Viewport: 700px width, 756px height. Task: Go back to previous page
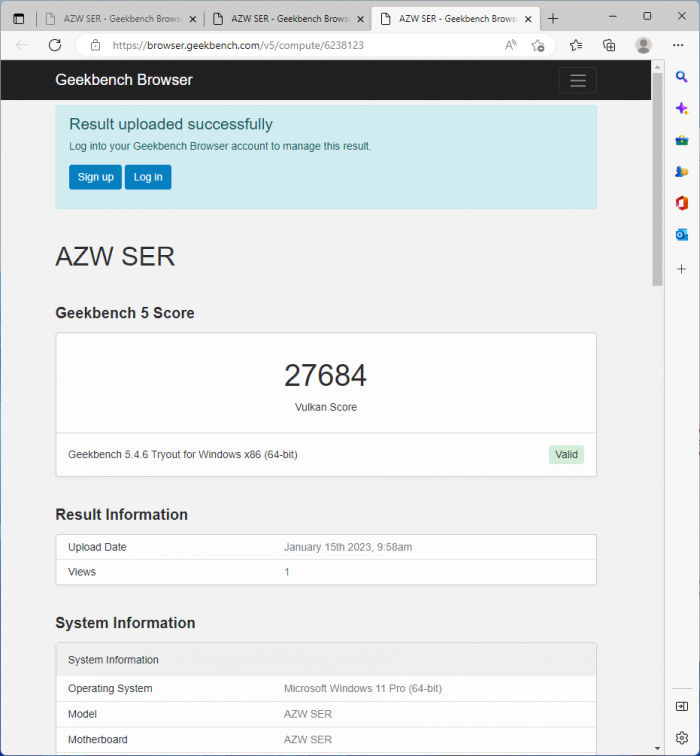click(22, 45)
